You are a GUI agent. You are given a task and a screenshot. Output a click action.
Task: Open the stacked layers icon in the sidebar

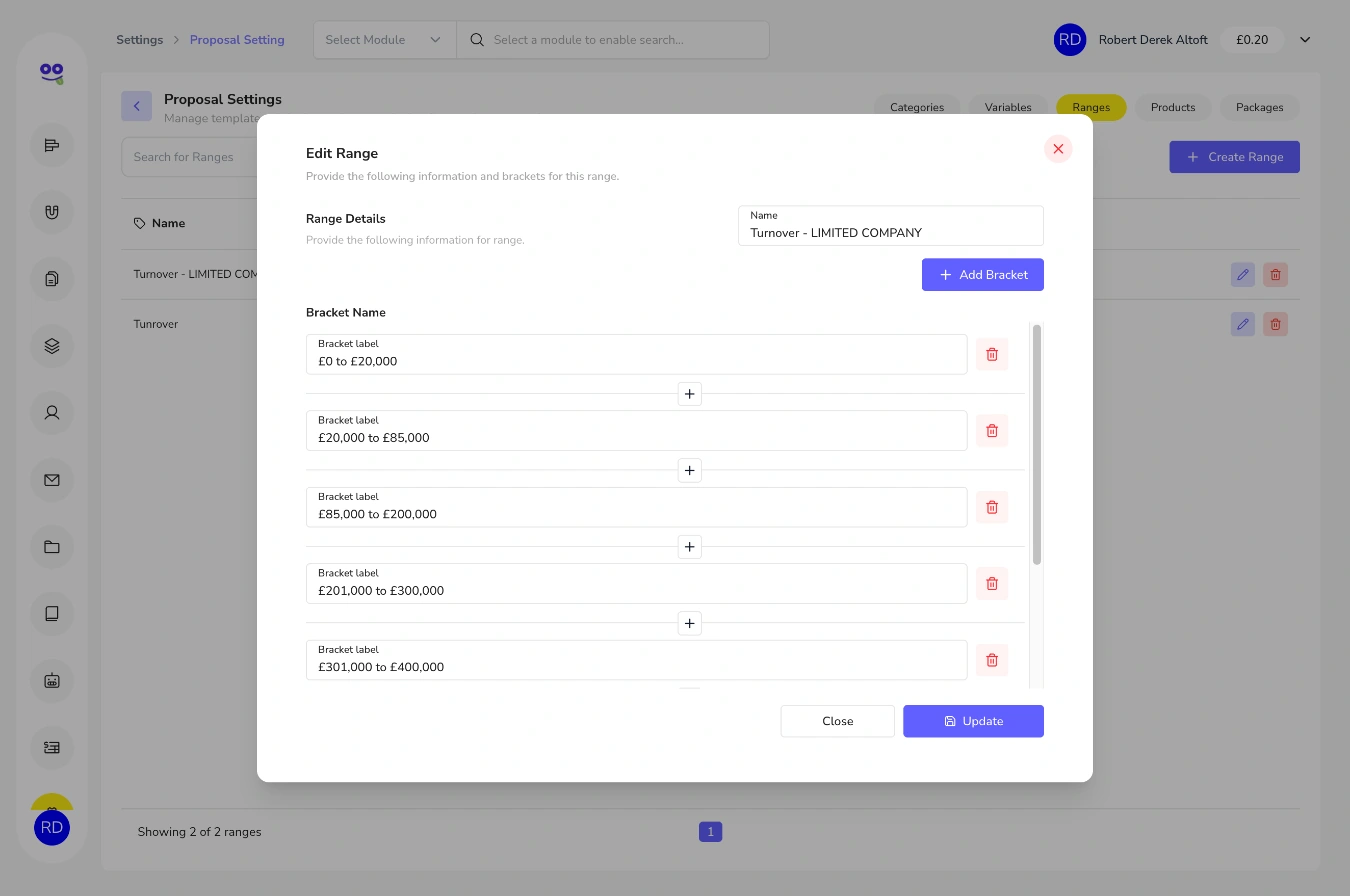tap(52, 346)
